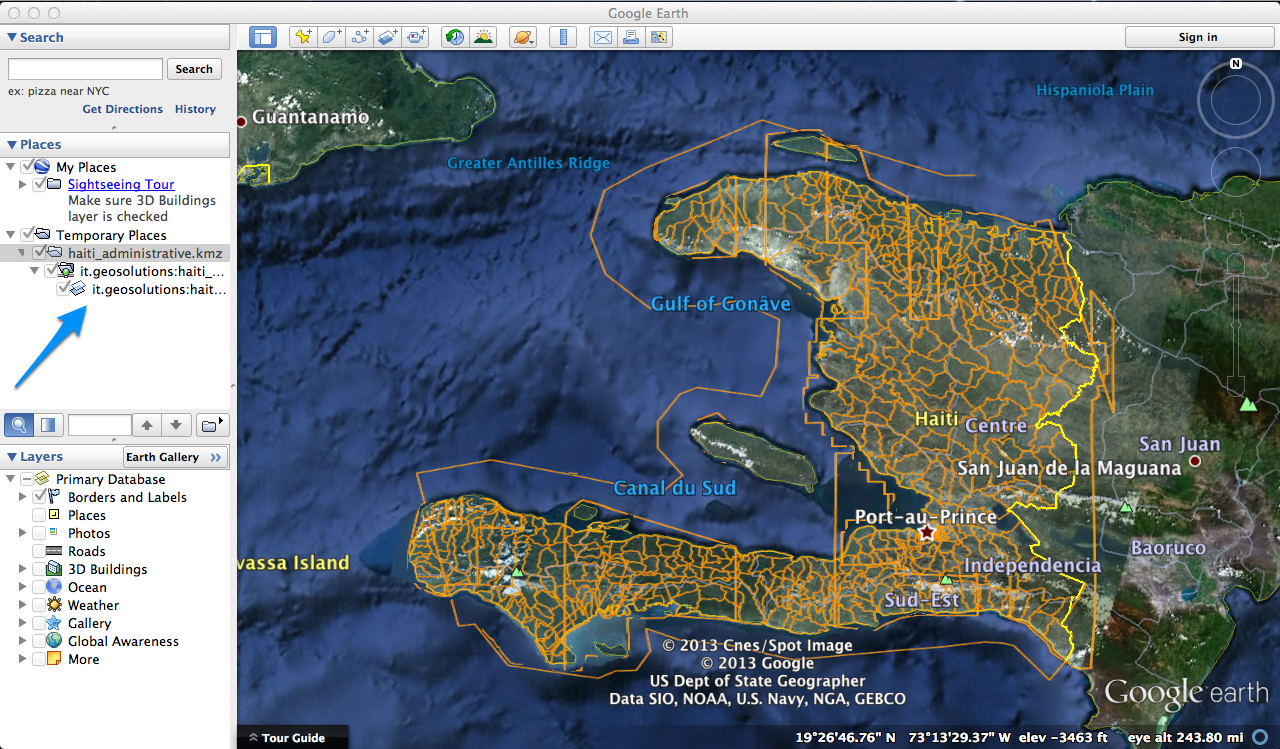Screen dimensions: 1280x749
Task: Toggle the Places opacity/transparency button
Action: click(x=48, y=425)
